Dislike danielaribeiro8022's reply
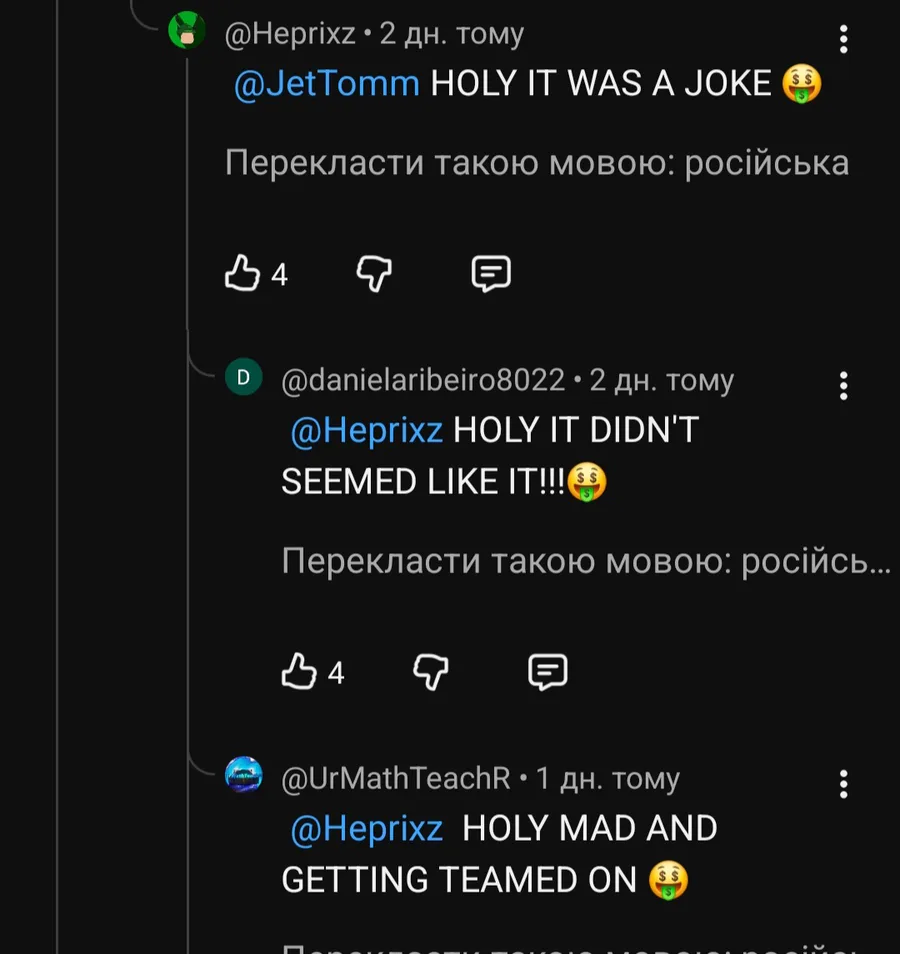This screenshot has height=954, width=900. (430, 672)
